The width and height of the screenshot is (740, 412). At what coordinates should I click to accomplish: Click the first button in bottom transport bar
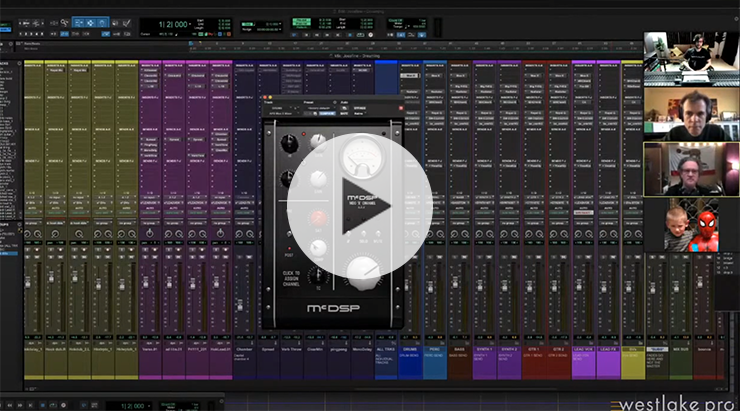coord(9,405)
